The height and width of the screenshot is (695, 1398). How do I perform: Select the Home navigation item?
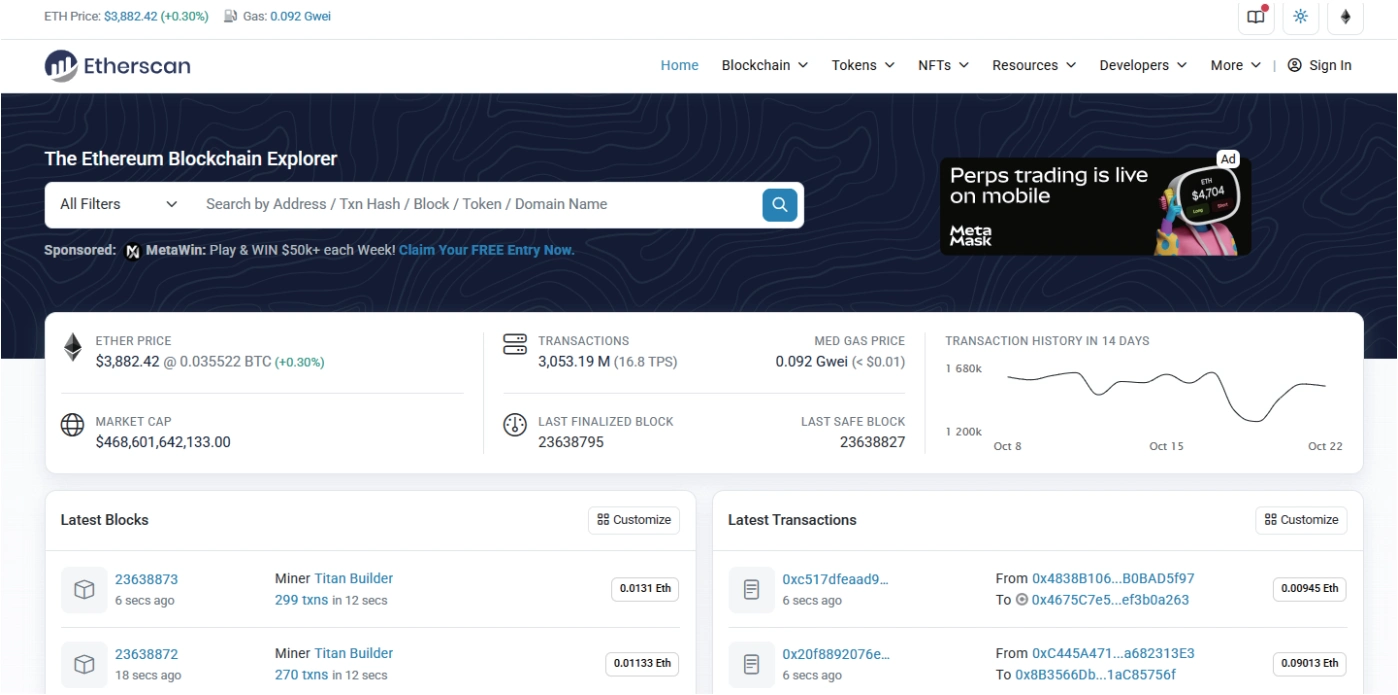[679, 65]
